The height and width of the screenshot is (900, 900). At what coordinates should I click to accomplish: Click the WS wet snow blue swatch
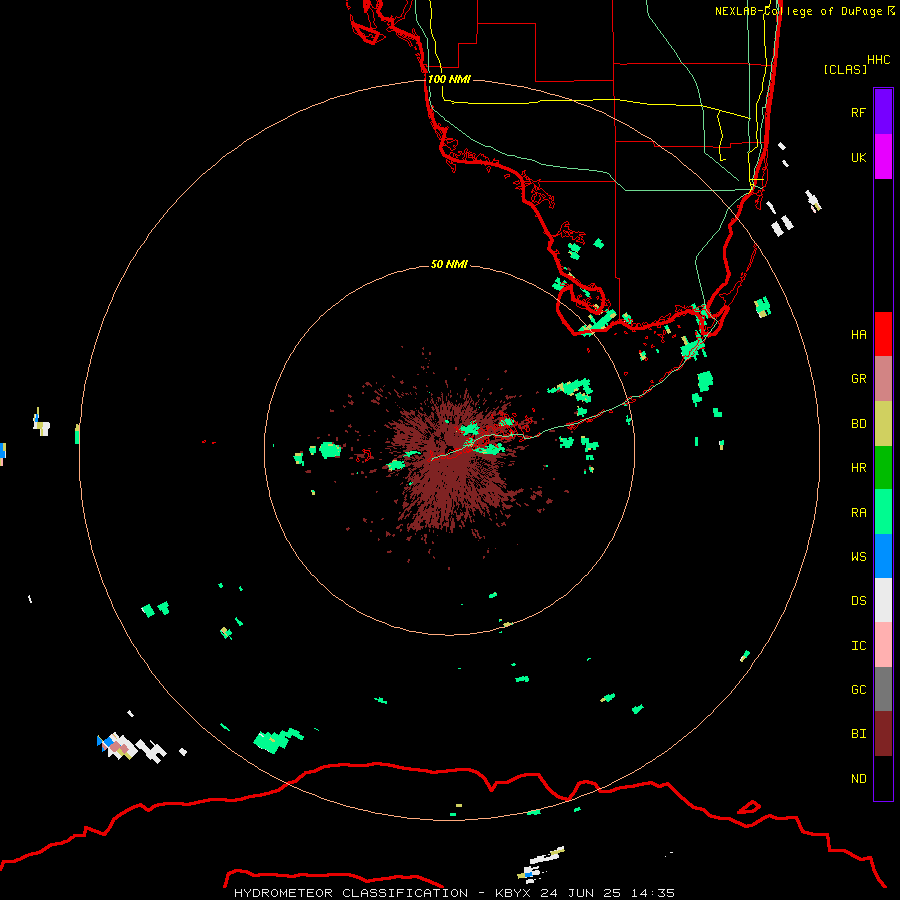883,556
